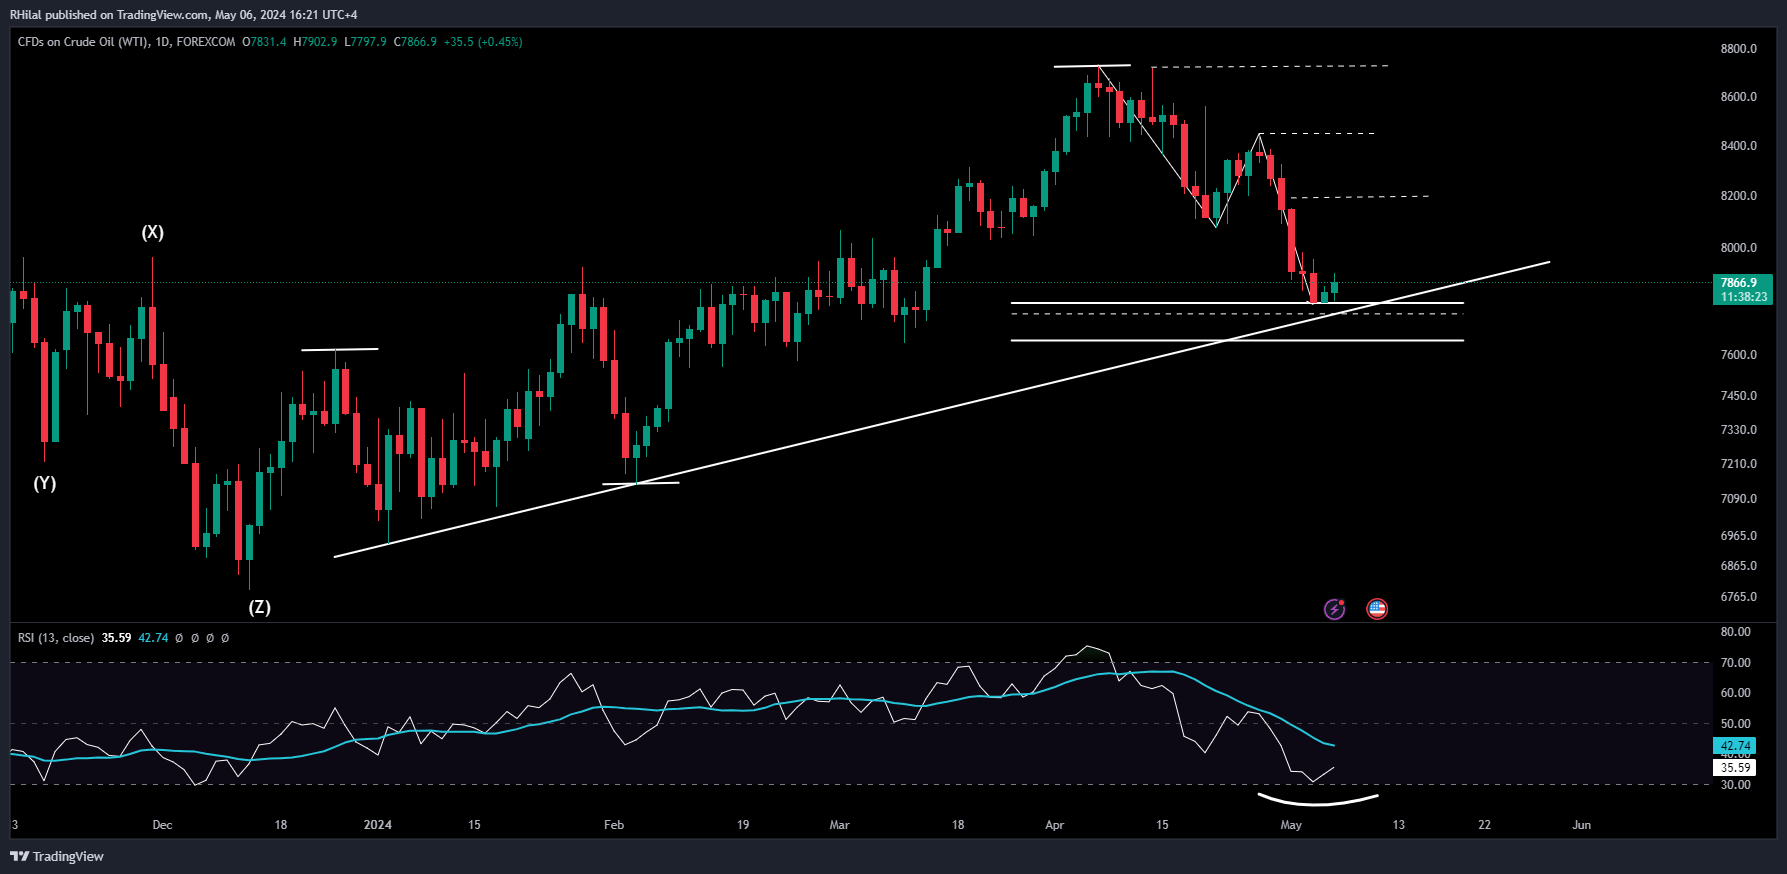Click the 6965.0 price axis label
Viewport: 1787px width, 874px height.
(x=1738, y=536)
